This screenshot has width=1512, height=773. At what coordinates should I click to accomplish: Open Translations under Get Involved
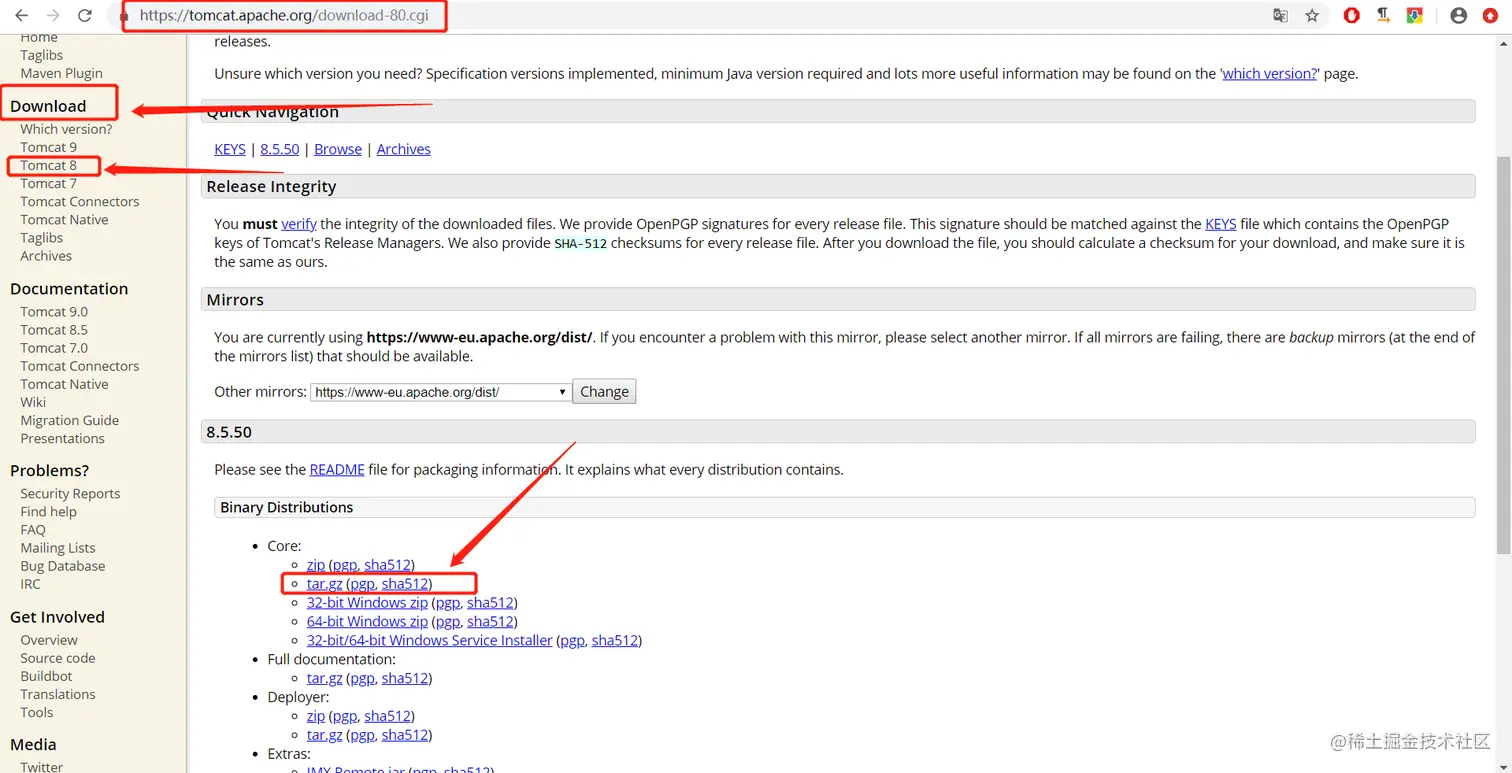[x=58, y=694]
